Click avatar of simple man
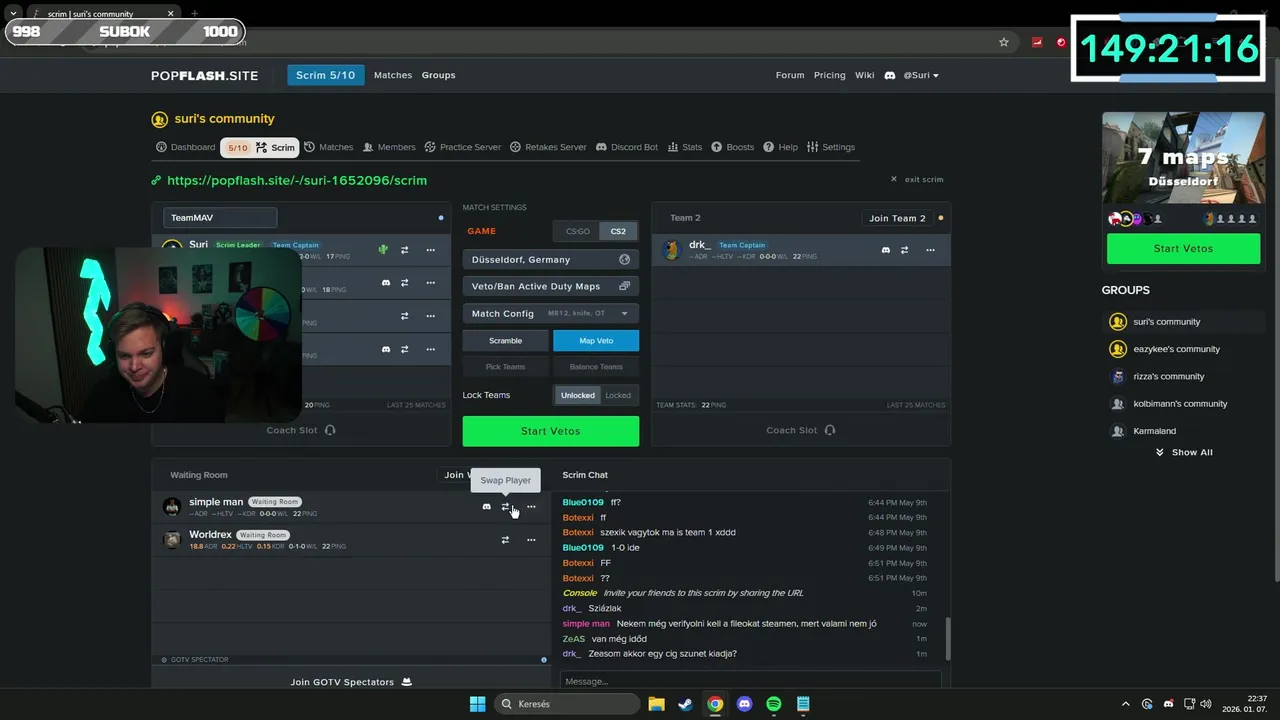Image resolution: width=1280 pixels, height=720 pixels. tap(172, 507)
